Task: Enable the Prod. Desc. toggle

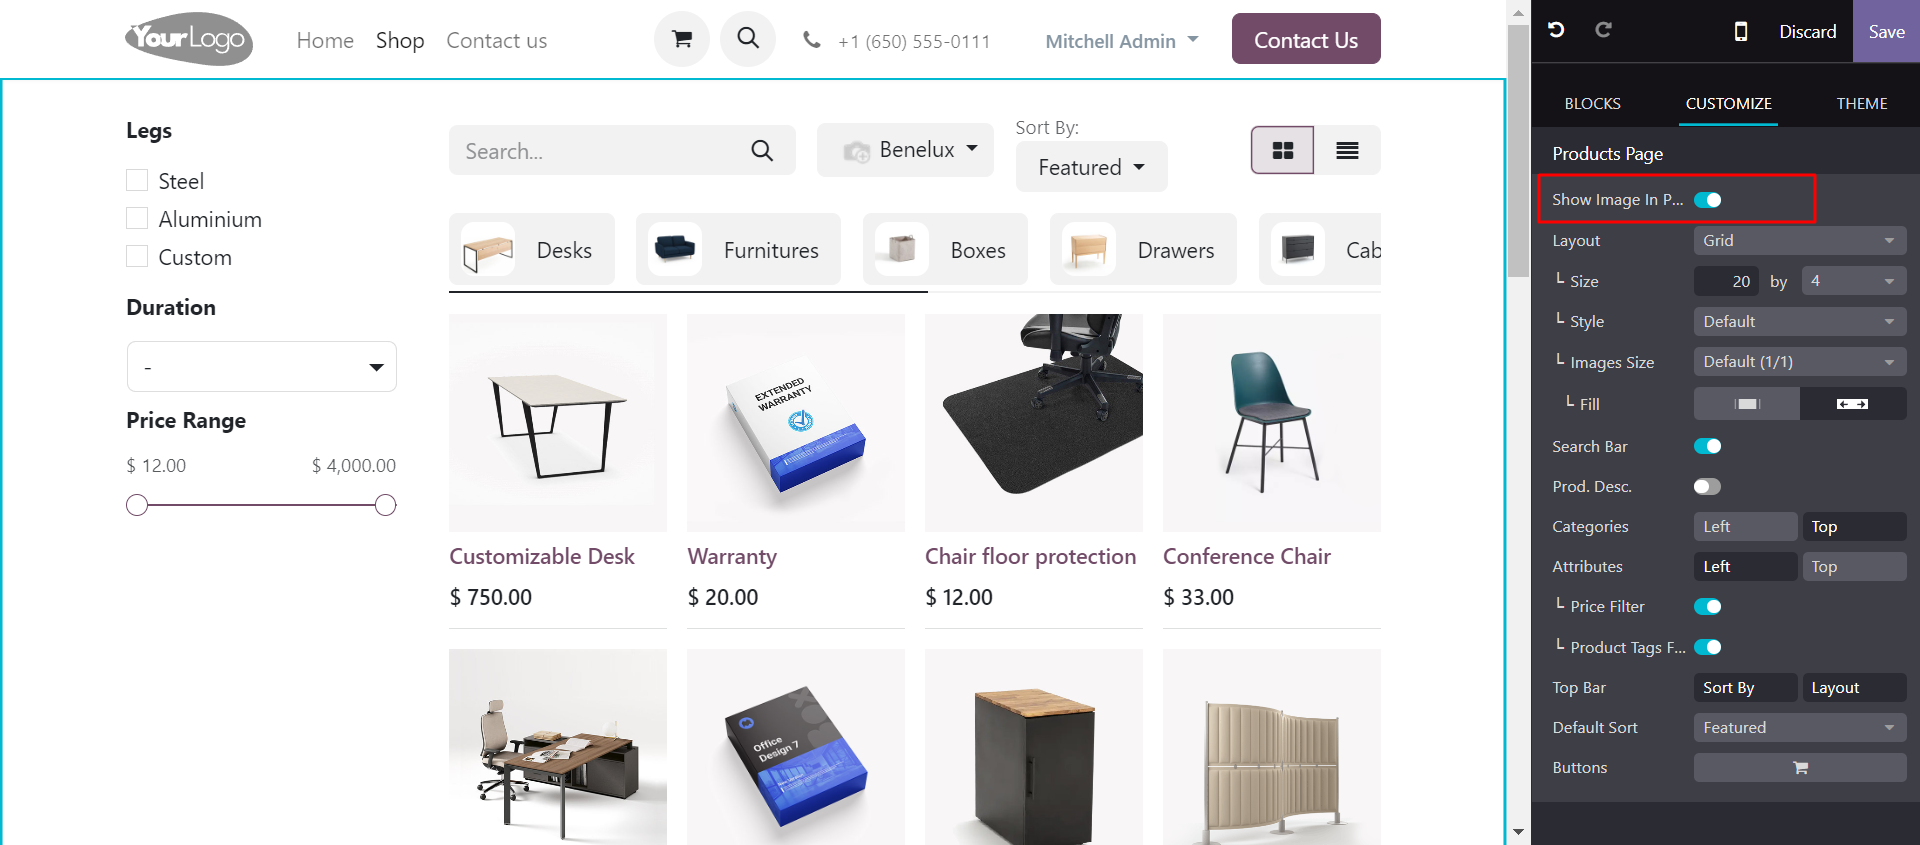Action: [1708, 487]
